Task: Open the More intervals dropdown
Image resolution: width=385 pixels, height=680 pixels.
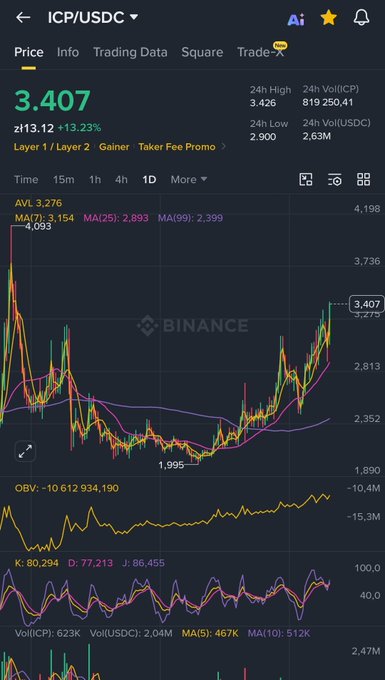Action: tap(189, 180)
